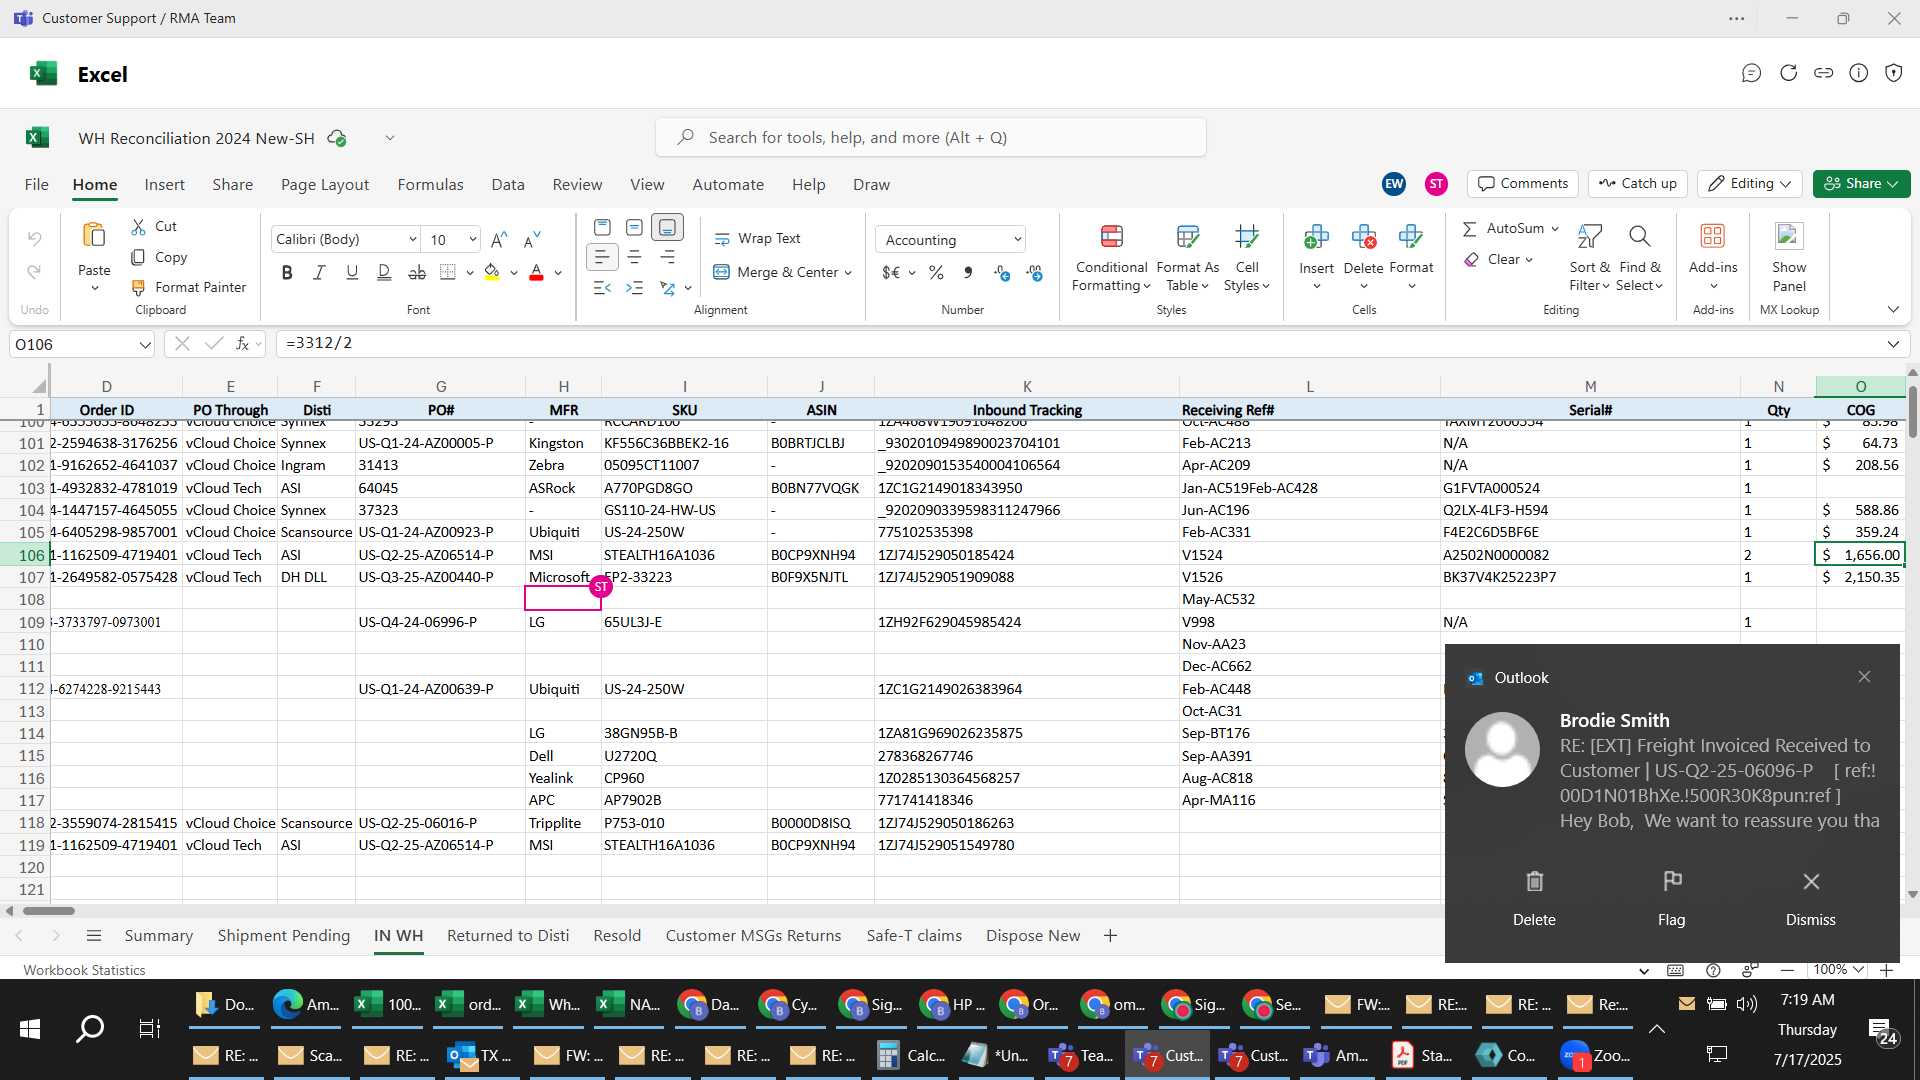Open the font name Calibri dropdown
Screen dimensions: 1920x1080
[412, 240]
